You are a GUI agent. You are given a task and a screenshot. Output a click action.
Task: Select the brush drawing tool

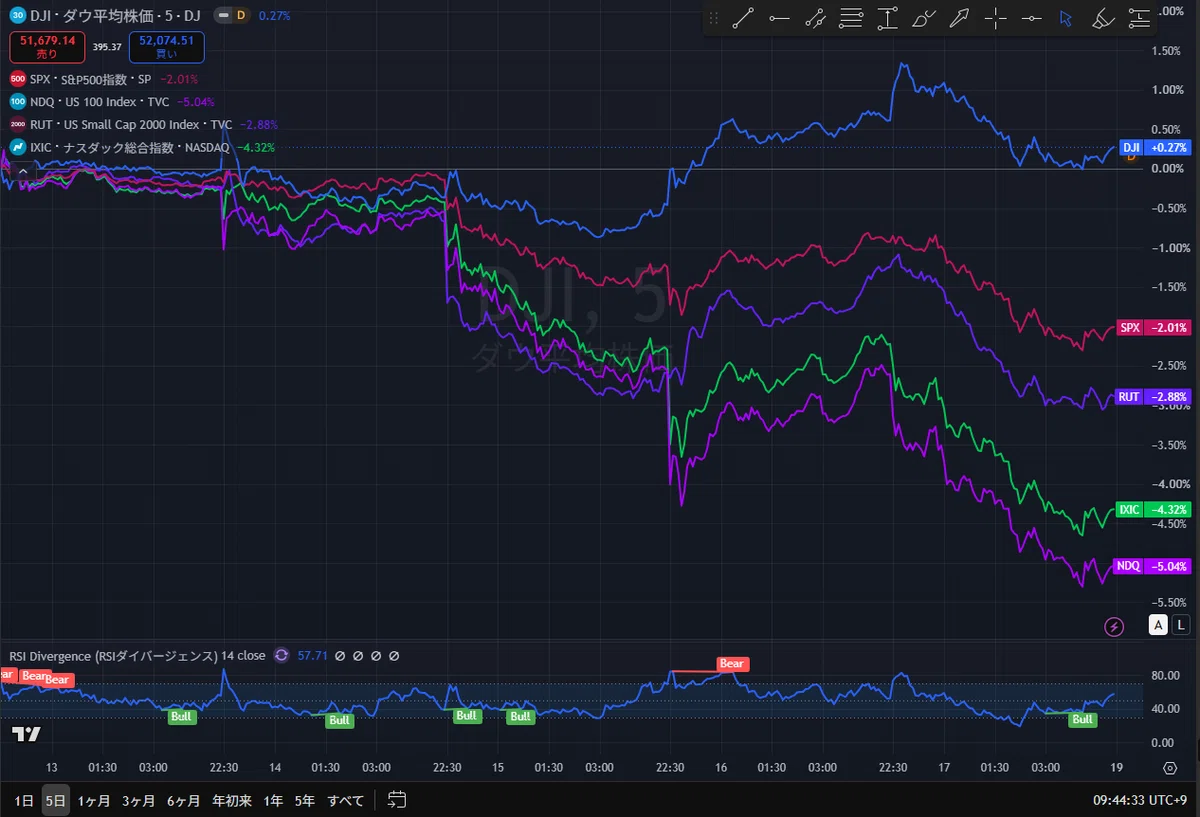(923, 18)
